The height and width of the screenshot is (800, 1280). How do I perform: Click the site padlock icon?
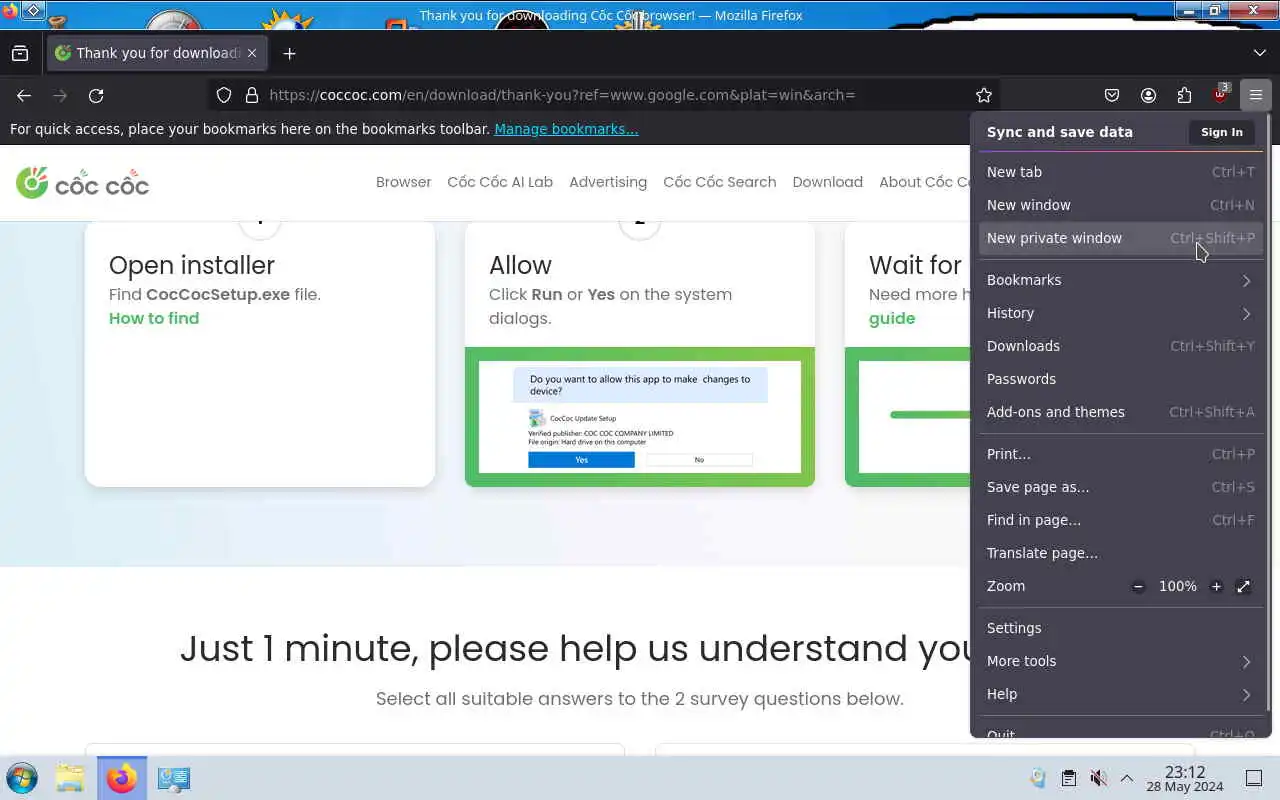(252, 95)
